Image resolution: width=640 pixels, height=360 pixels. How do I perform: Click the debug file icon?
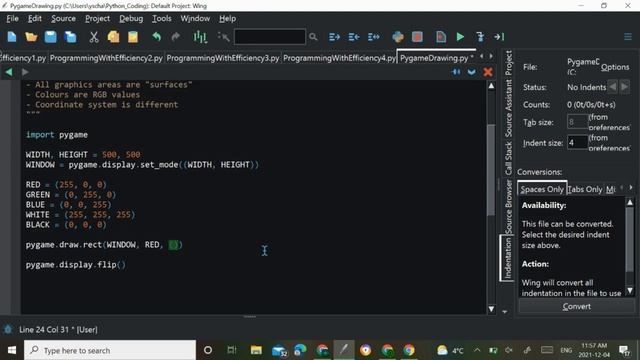pos(441,37)
